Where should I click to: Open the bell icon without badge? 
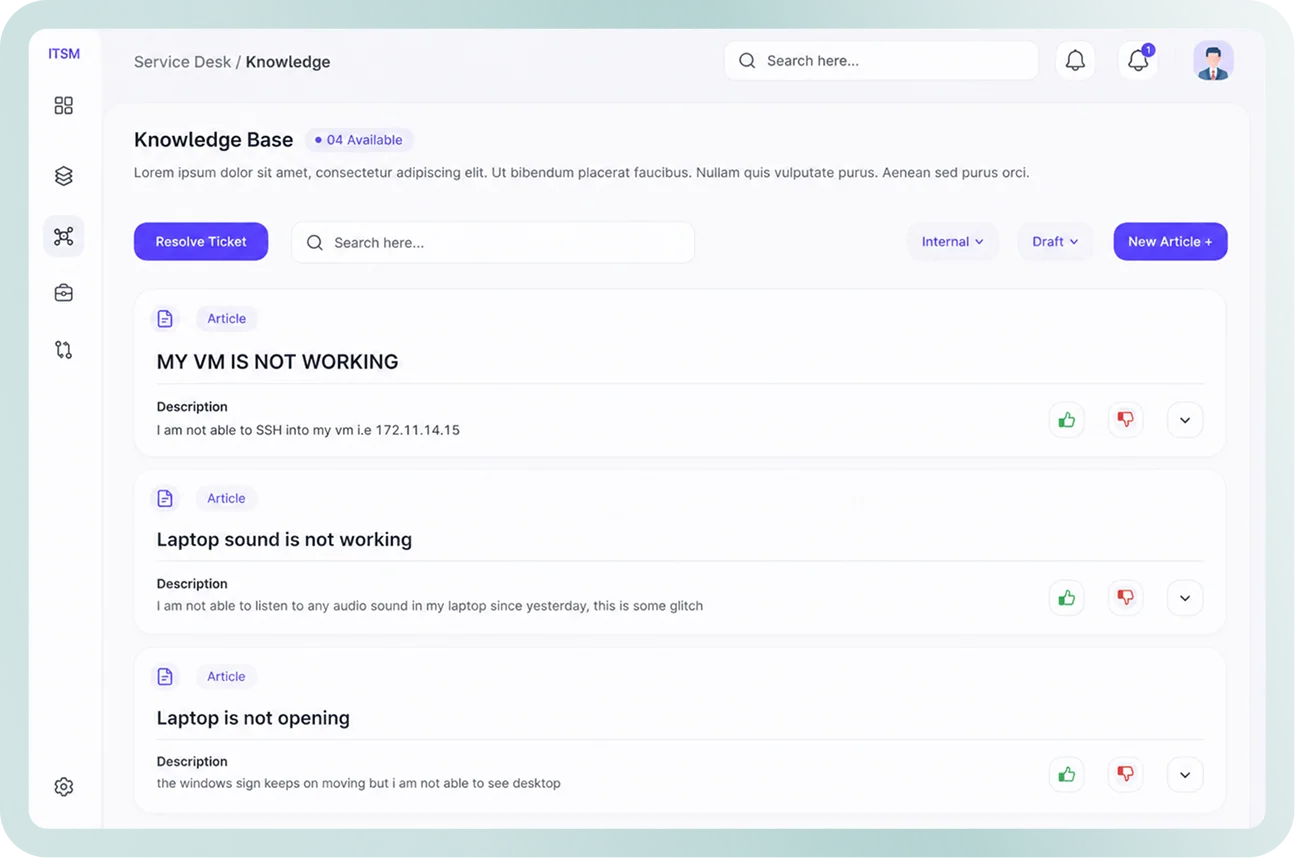[x=1075, y=61]
